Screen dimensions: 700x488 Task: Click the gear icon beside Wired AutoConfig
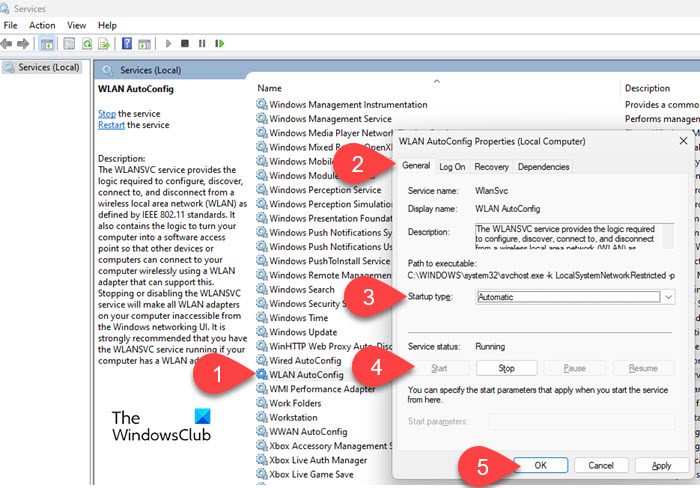pyautogui.click(x=262, y=360)
